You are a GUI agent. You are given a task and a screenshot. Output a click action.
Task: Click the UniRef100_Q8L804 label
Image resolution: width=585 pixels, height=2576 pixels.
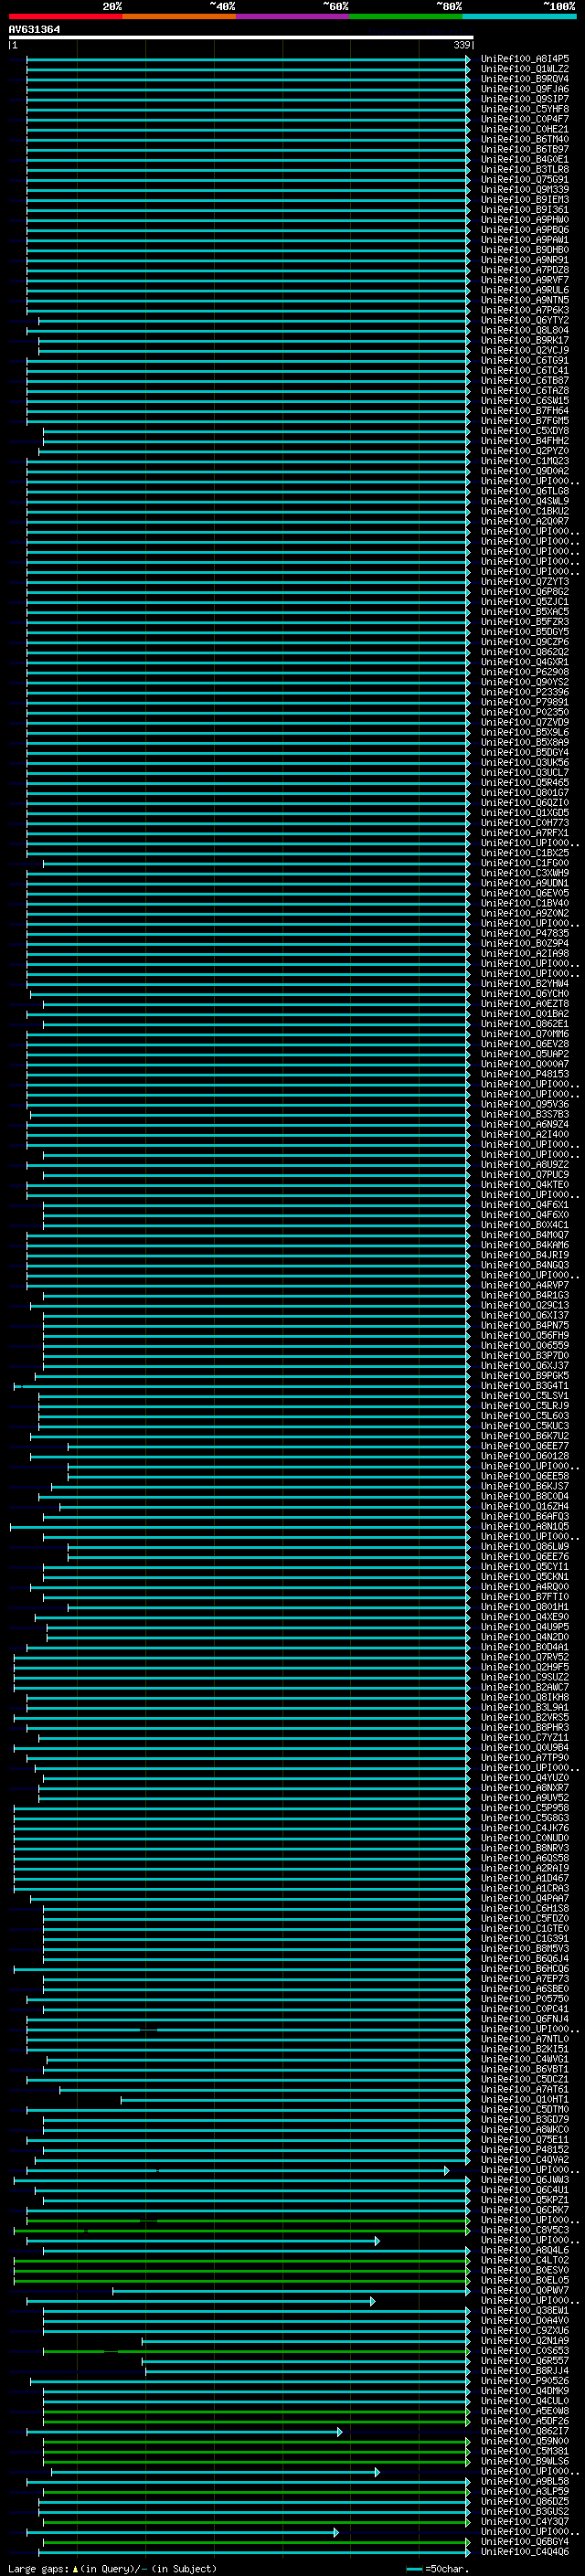(525, 330)
